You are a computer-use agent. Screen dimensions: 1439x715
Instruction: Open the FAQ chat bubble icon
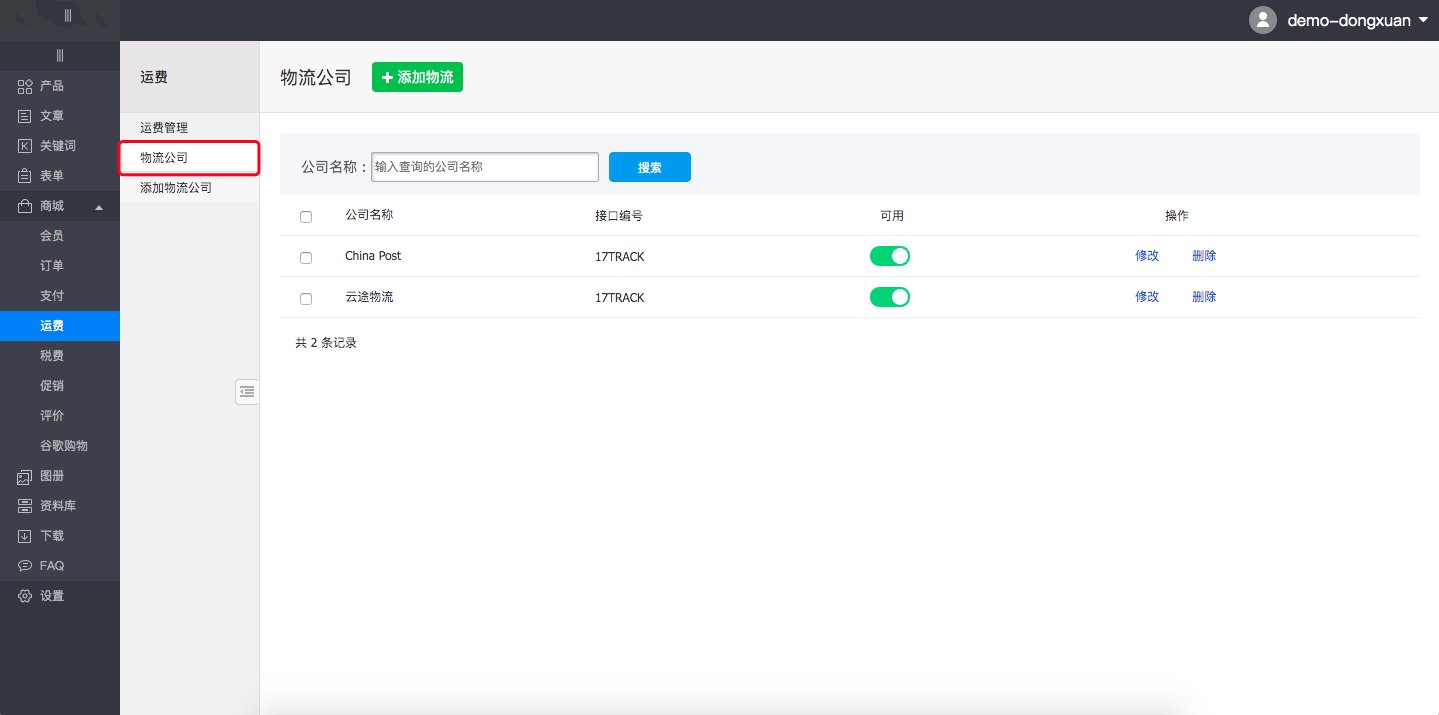26,566
